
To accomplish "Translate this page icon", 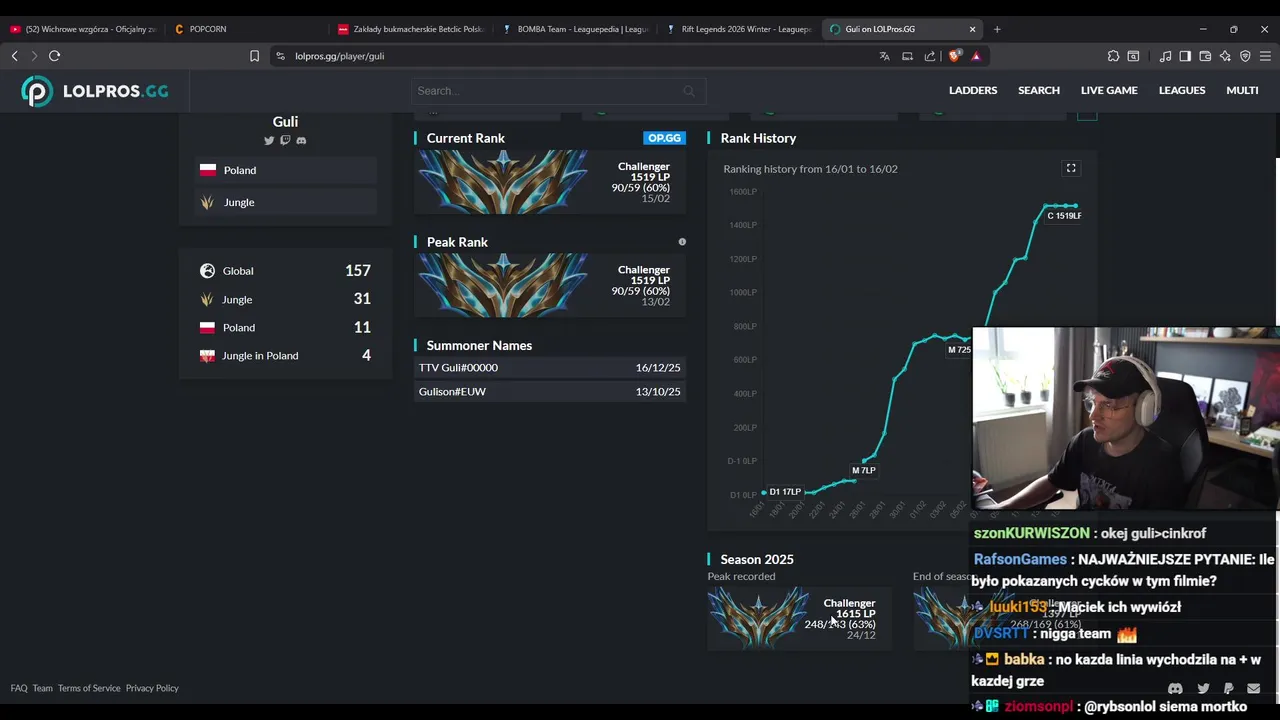I will coord(884,56).
